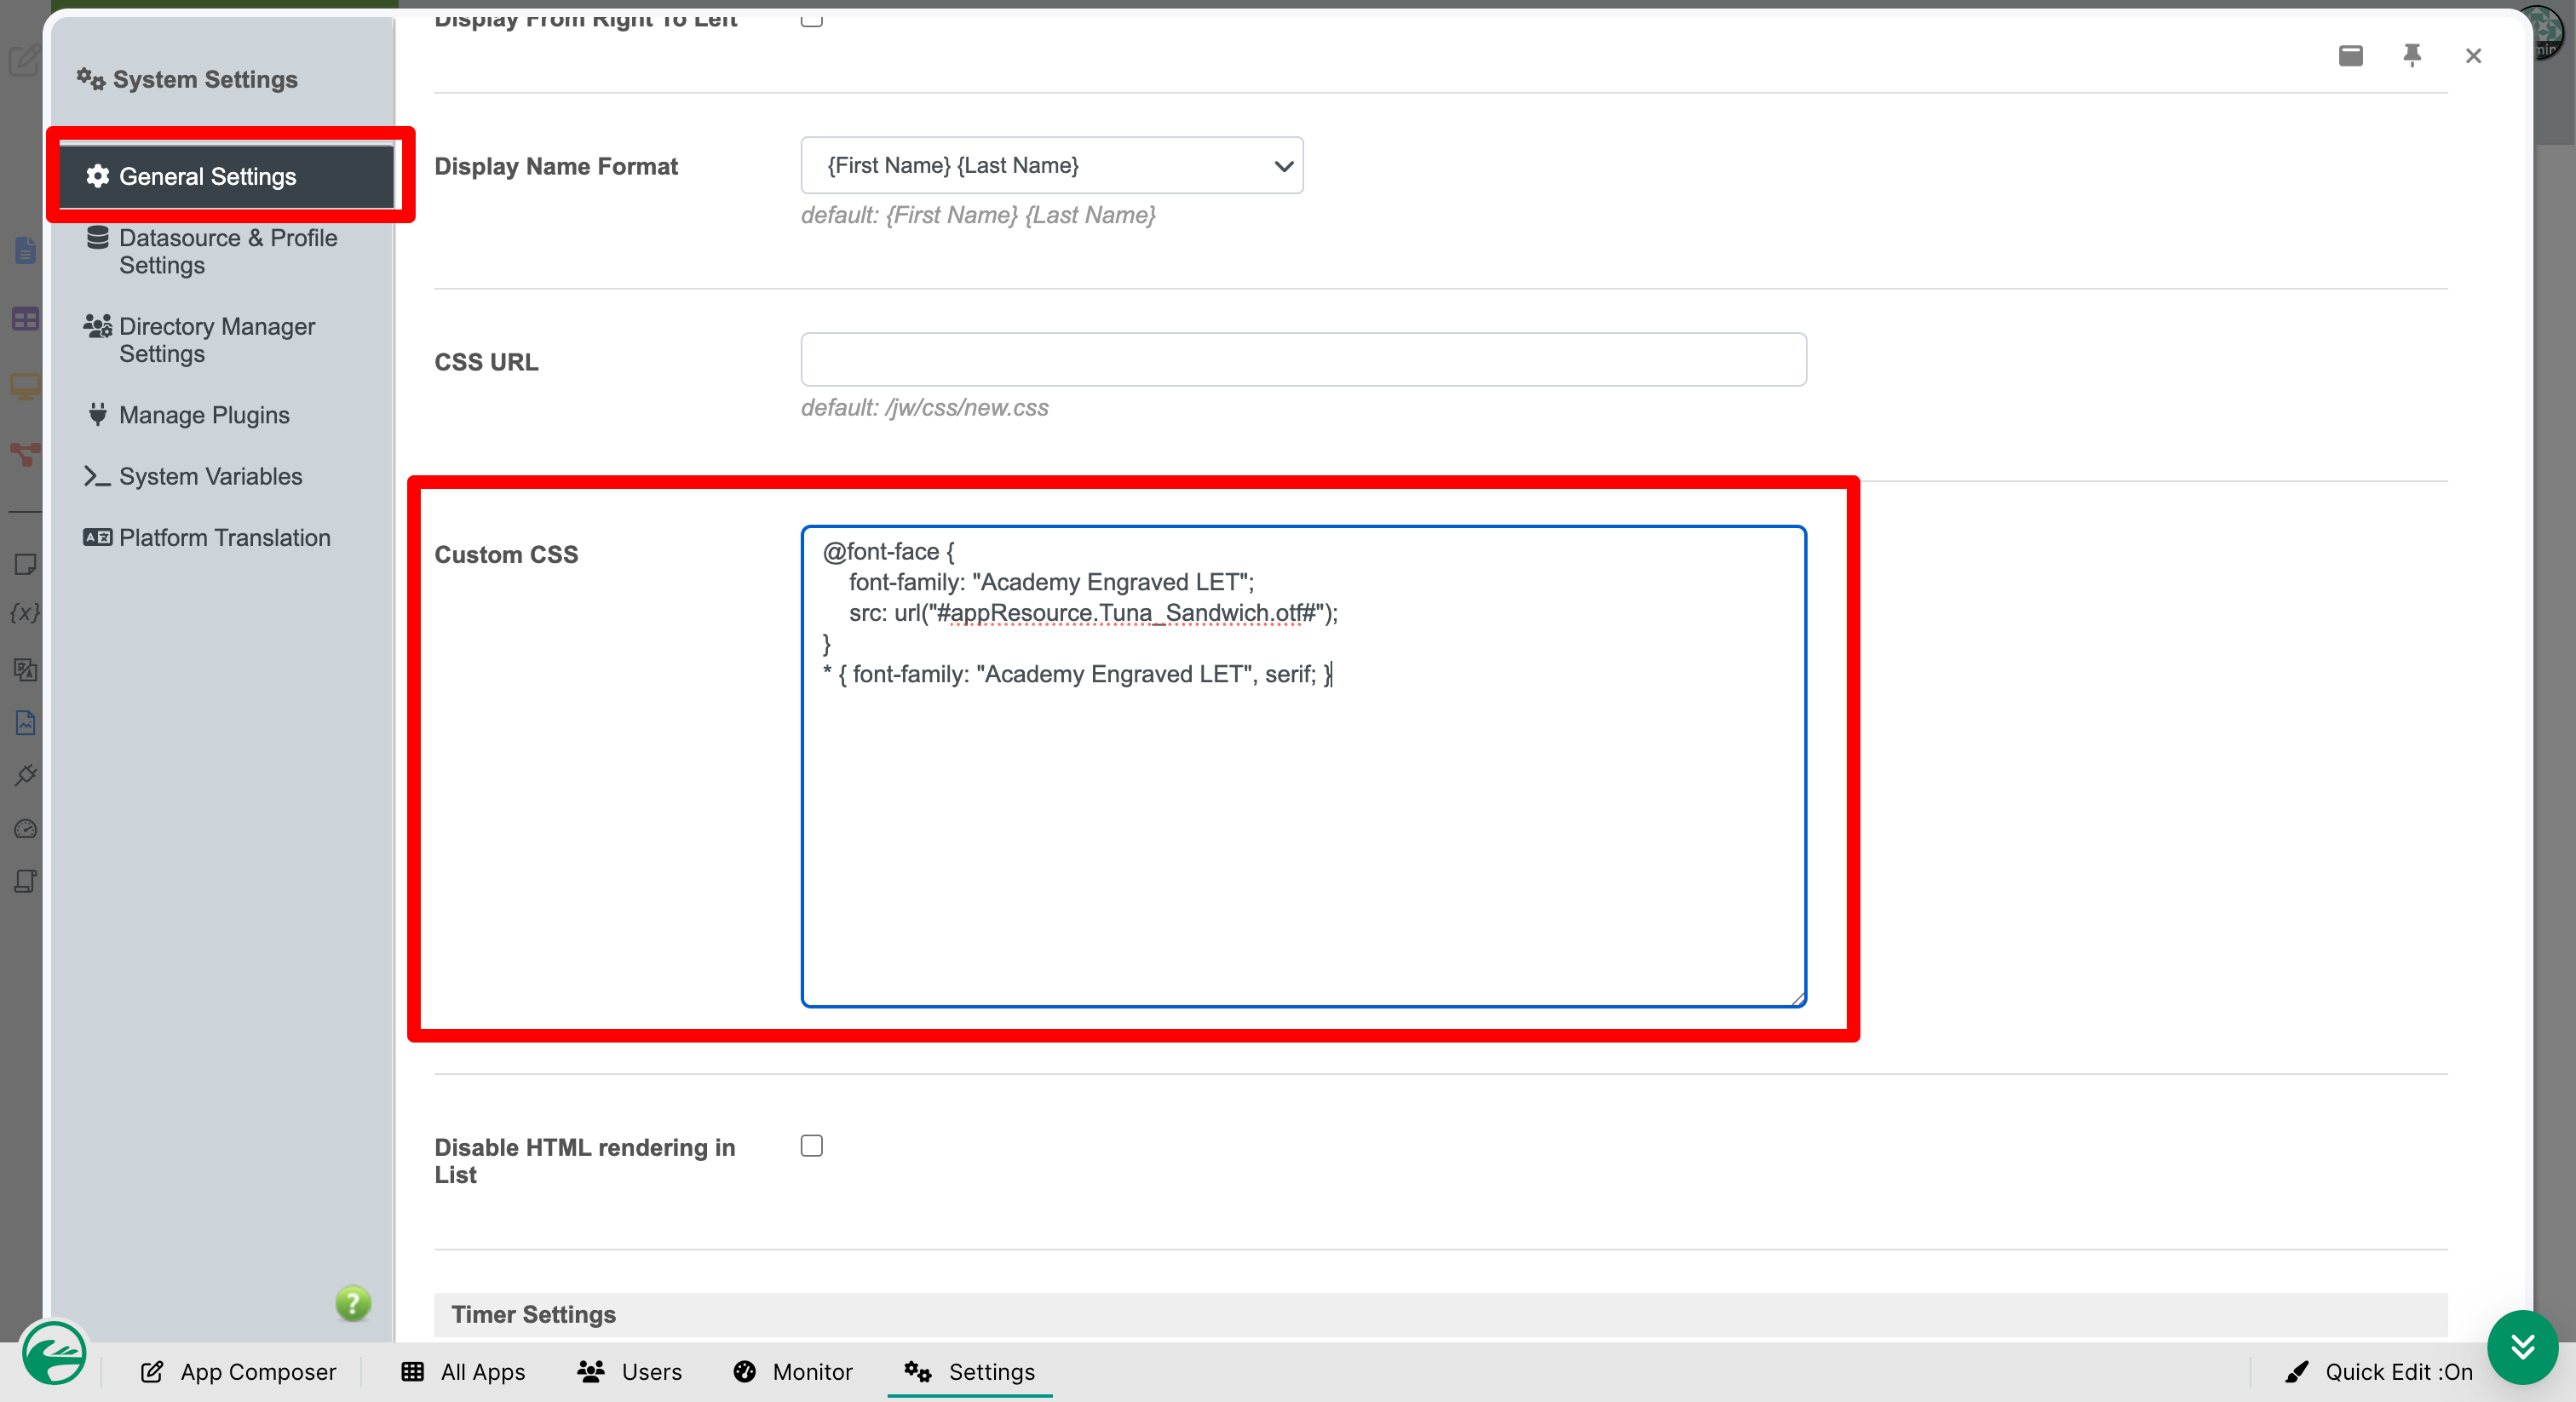Click the gauge icon in left strip
Image resolution: width=2576 pixels, height=1402 pixels.
click(25, 829)
